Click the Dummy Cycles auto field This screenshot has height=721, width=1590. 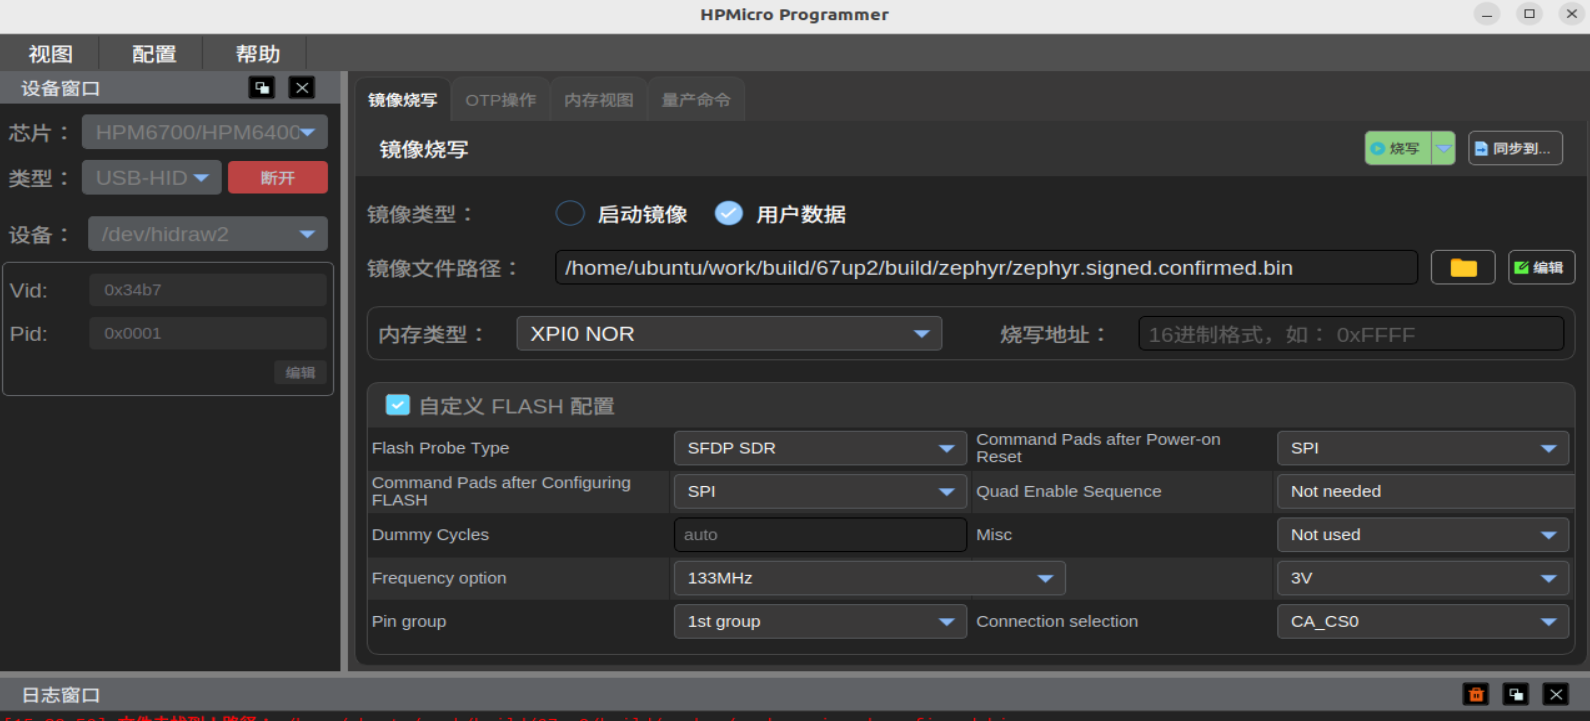click(820, 535)
